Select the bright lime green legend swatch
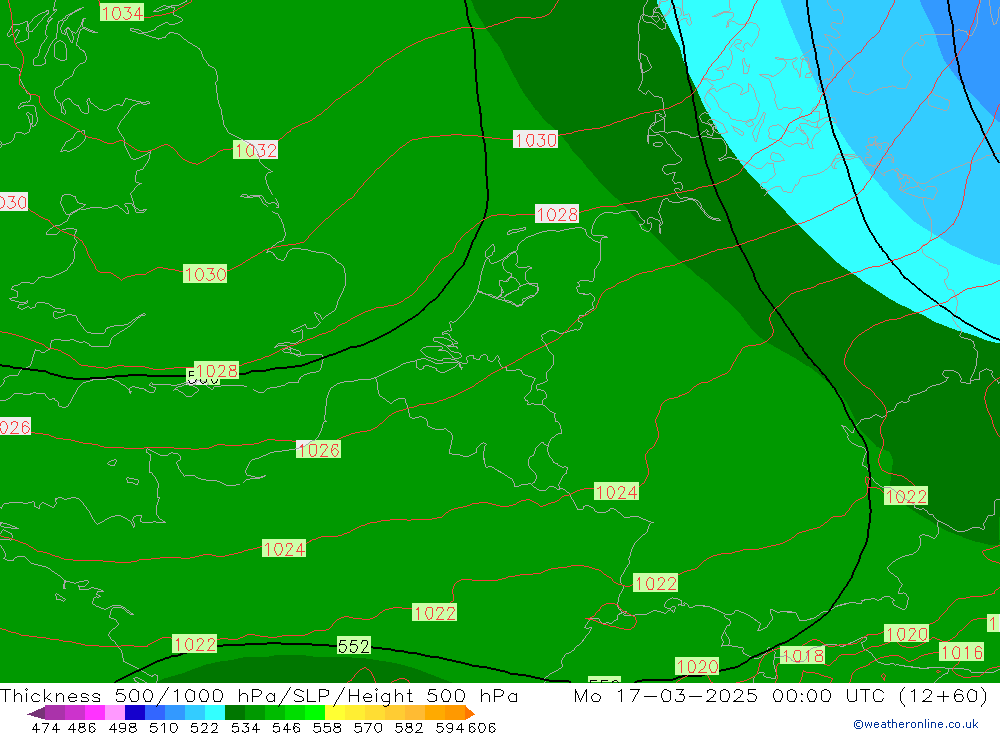The width and height of the screenshot is (1000, 733). (x=315, y=713)
